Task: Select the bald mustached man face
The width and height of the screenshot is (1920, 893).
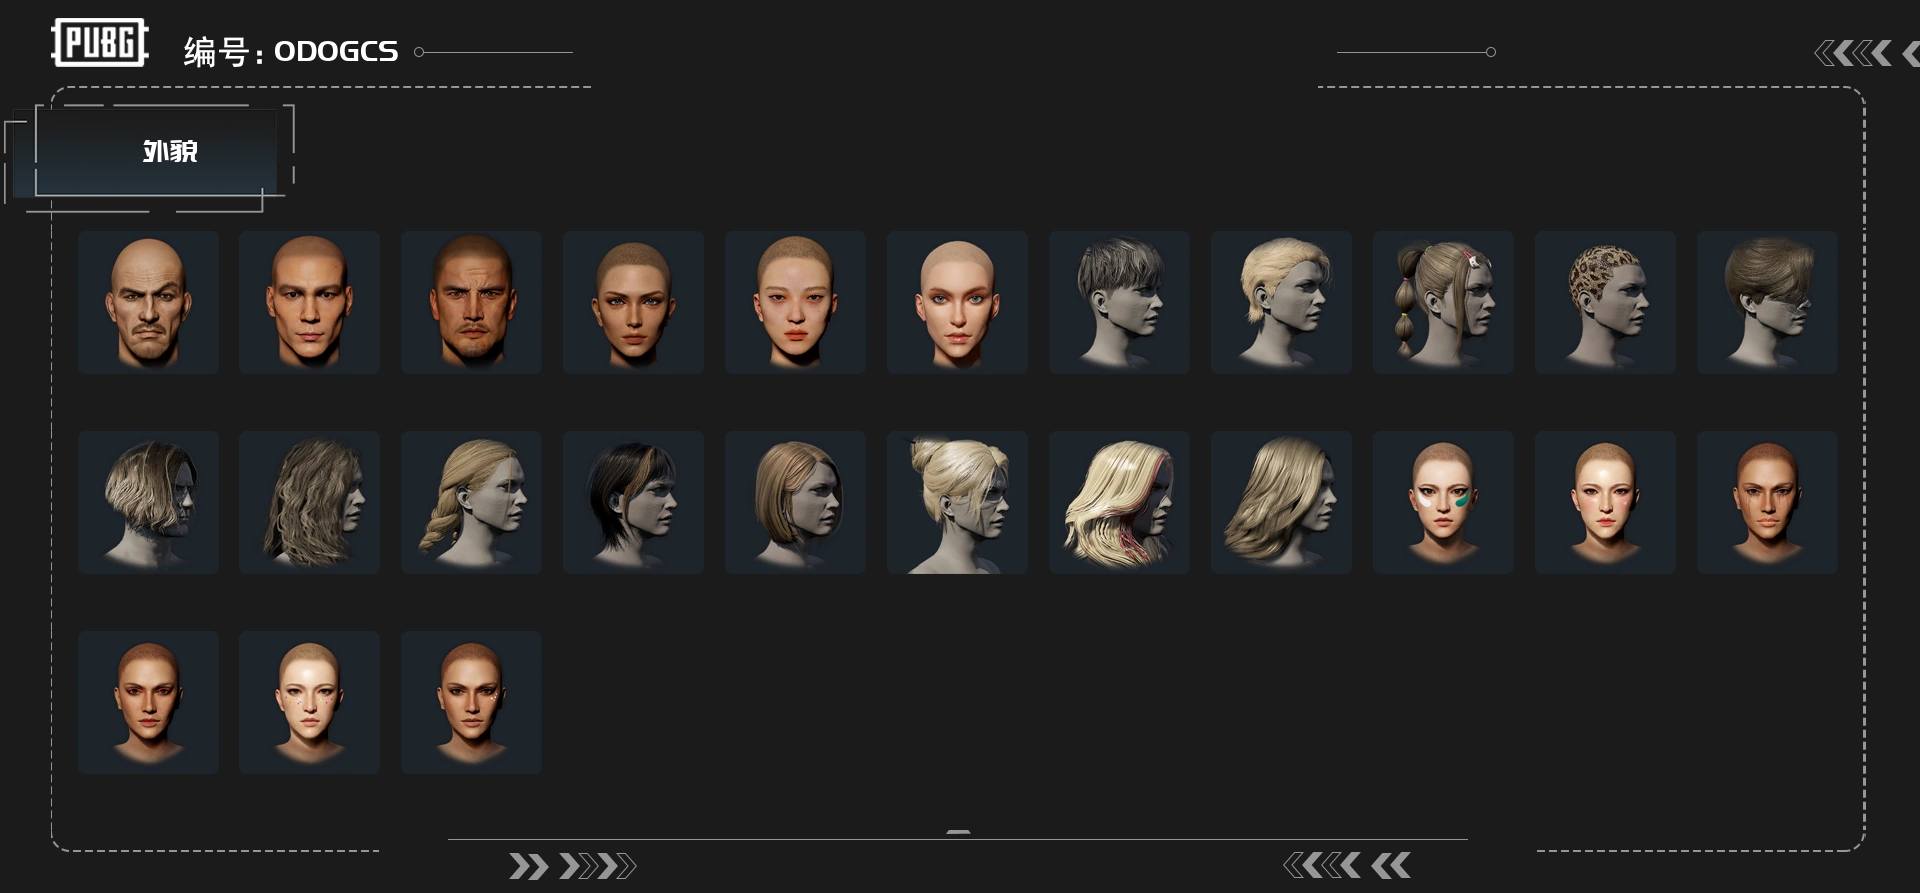Action: [x=148, y=302]
